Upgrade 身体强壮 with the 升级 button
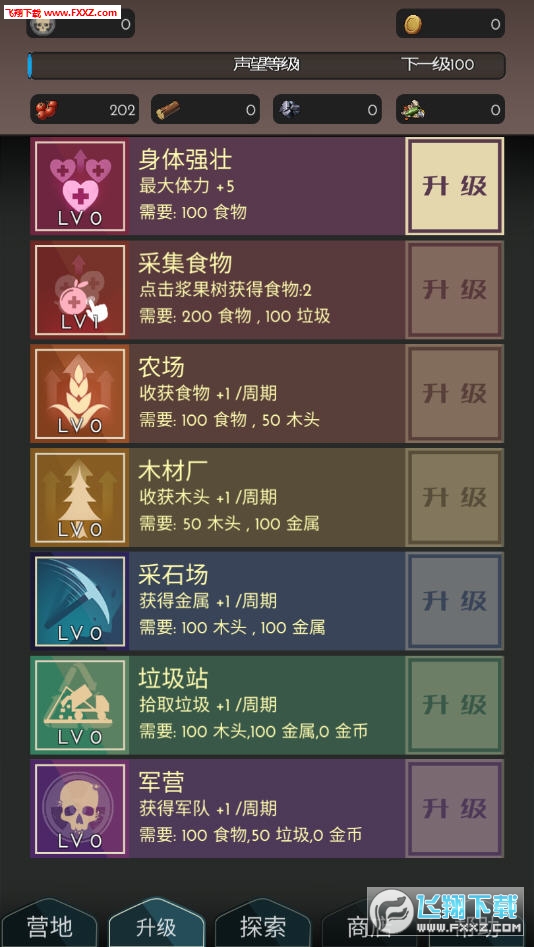The width and height of the screenshot is (534, 947). click(x=454, y=186)
